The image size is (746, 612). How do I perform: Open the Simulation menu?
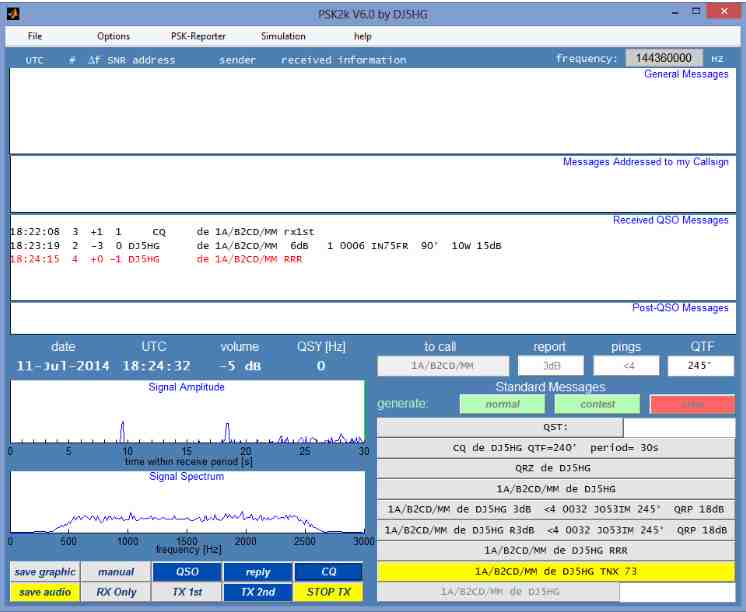tap(283, 36)
